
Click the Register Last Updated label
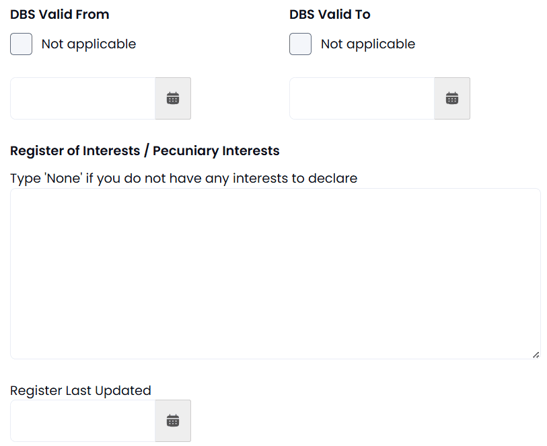point(81,391)
